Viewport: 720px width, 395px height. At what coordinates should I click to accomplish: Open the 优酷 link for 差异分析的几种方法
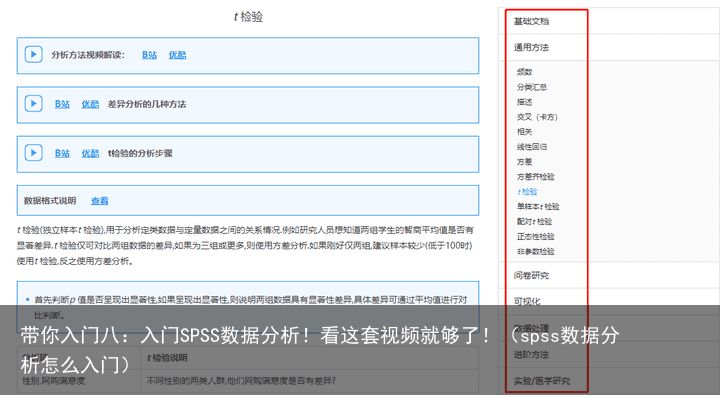pyautogui.click(x=90, y=104)
